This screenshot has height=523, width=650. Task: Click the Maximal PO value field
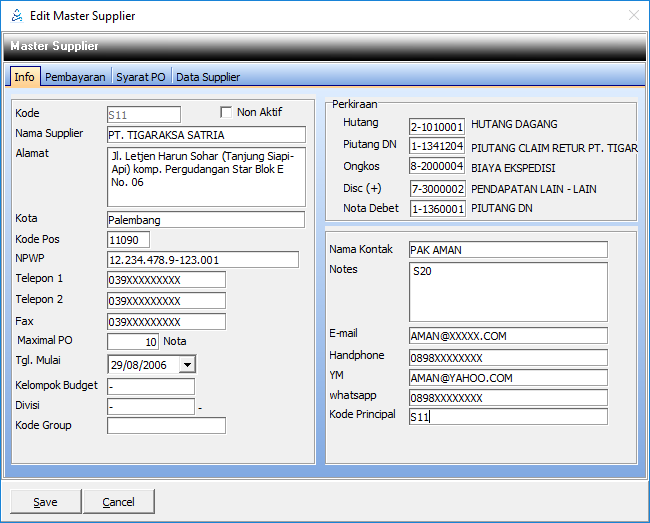[132, 342]
